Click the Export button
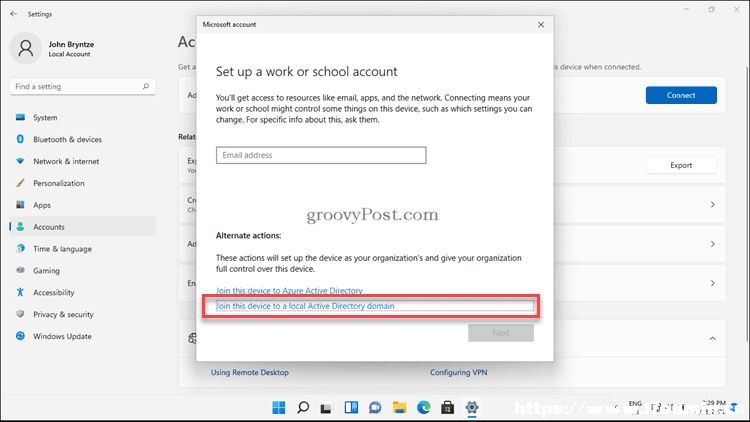 point(681,165)
